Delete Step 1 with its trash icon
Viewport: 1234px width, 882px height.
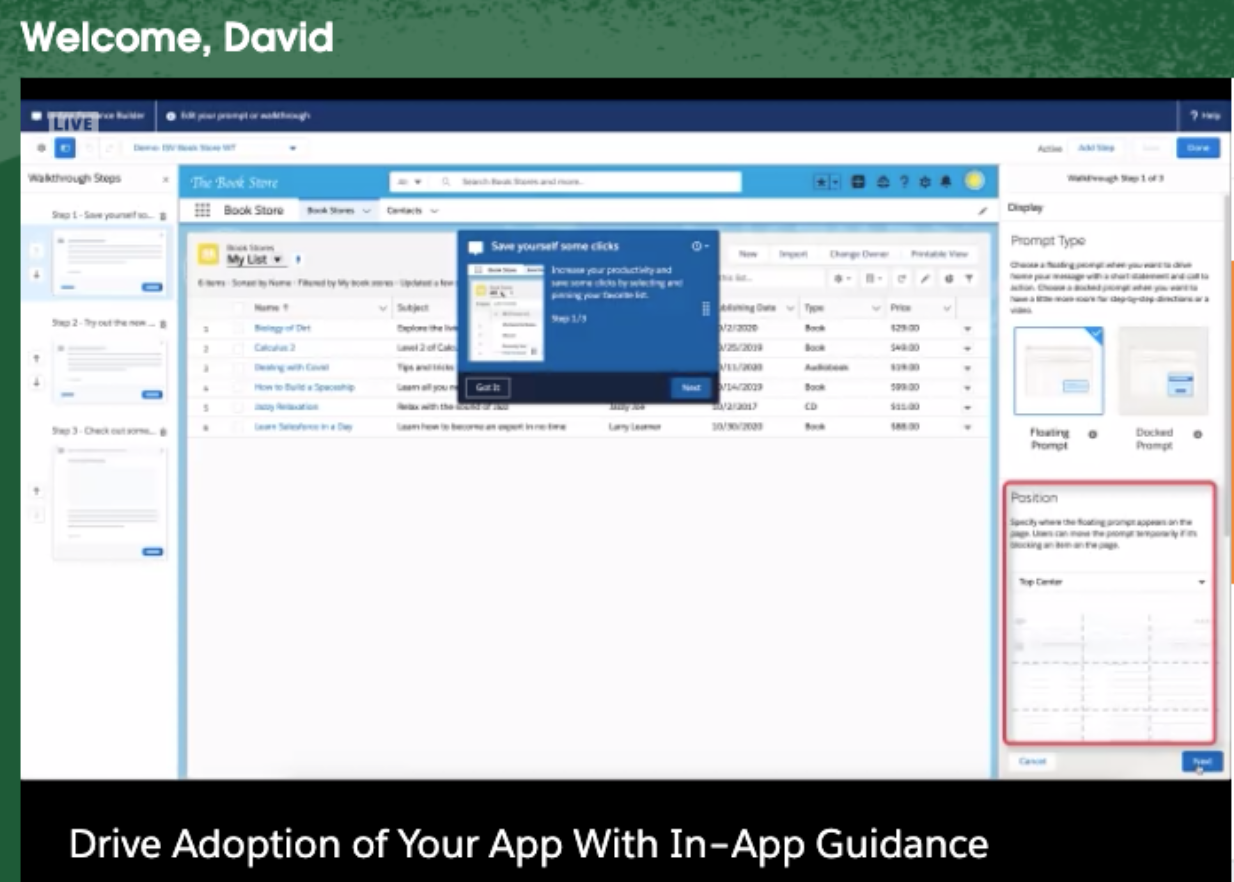tap(164, 215)
